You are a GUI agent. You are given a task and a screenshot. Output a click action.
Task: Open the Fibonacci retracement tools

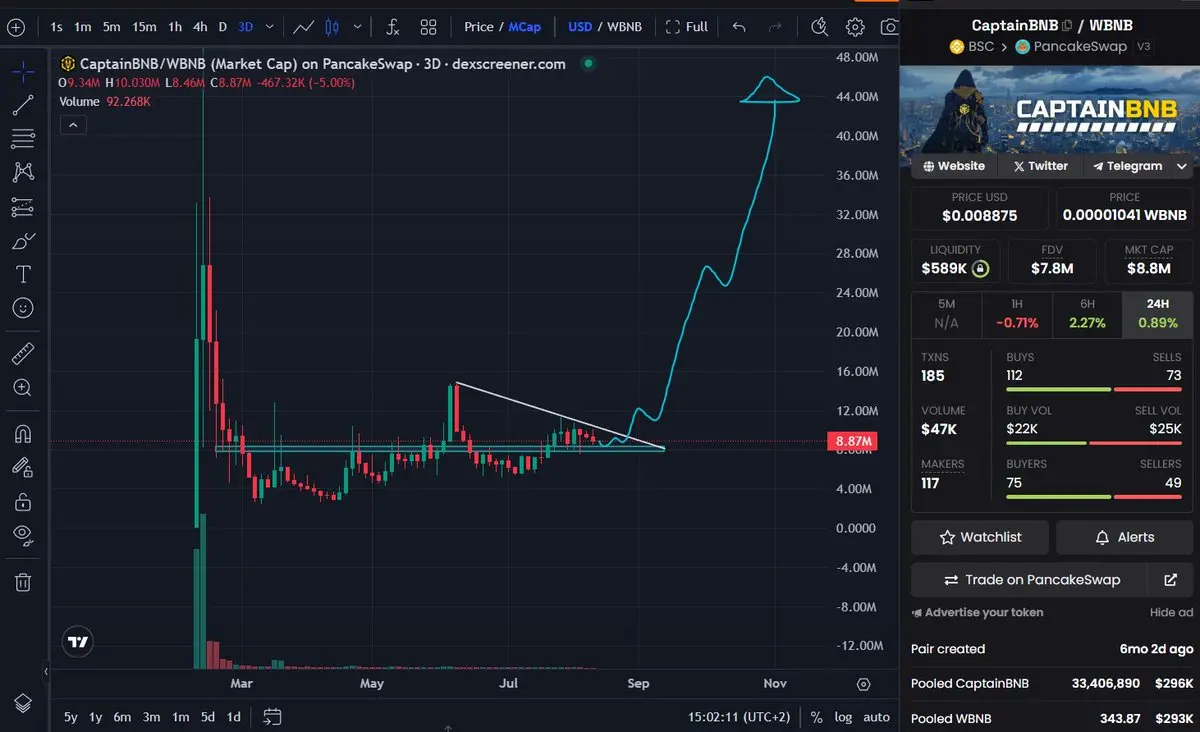pos(23,138)
